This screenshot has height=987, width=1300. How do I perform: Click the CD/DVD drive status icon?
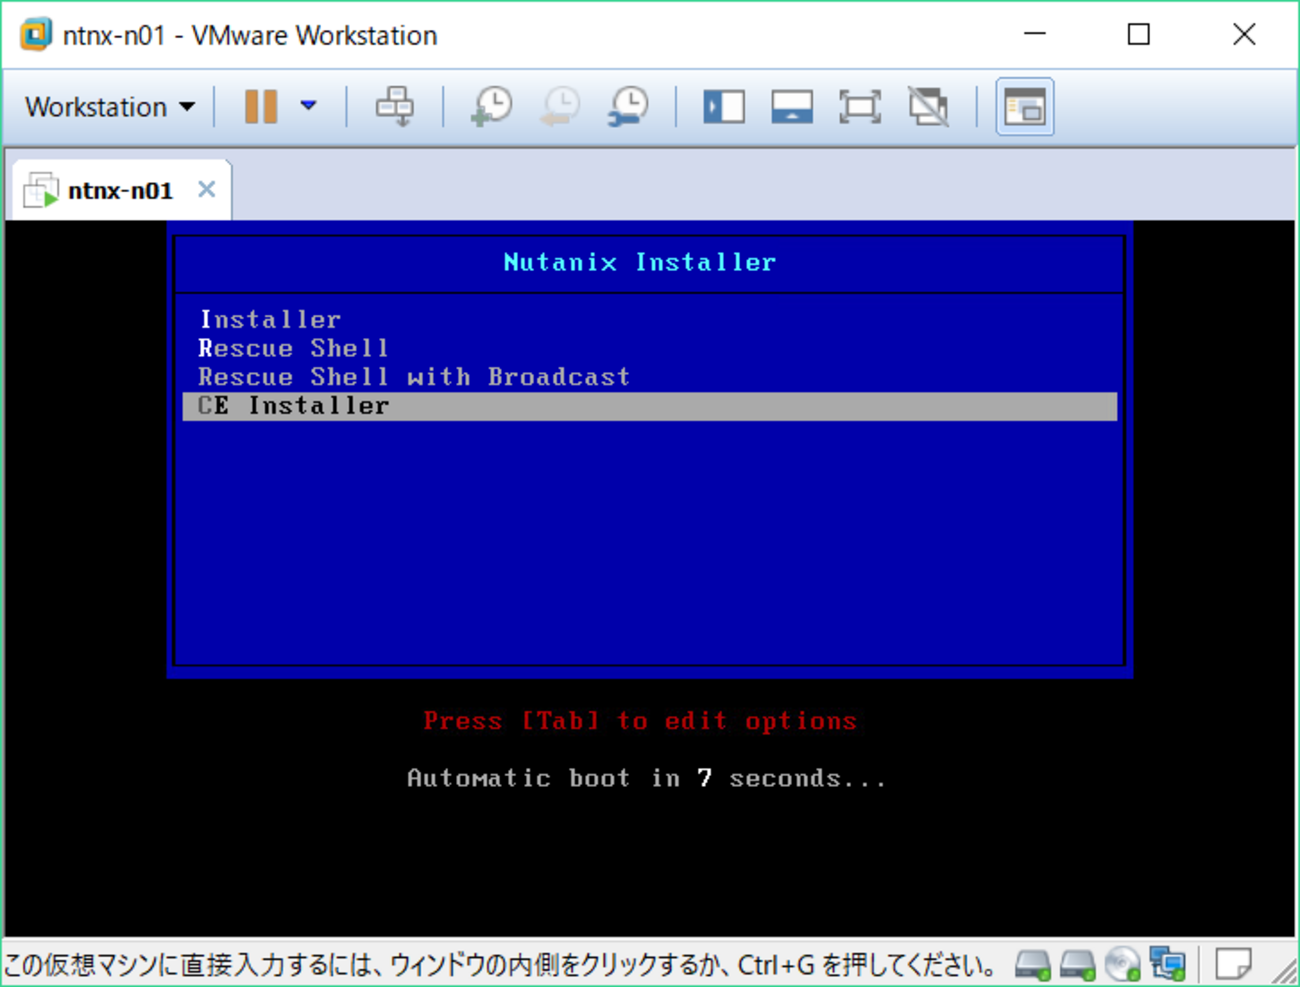(1123, 965)
